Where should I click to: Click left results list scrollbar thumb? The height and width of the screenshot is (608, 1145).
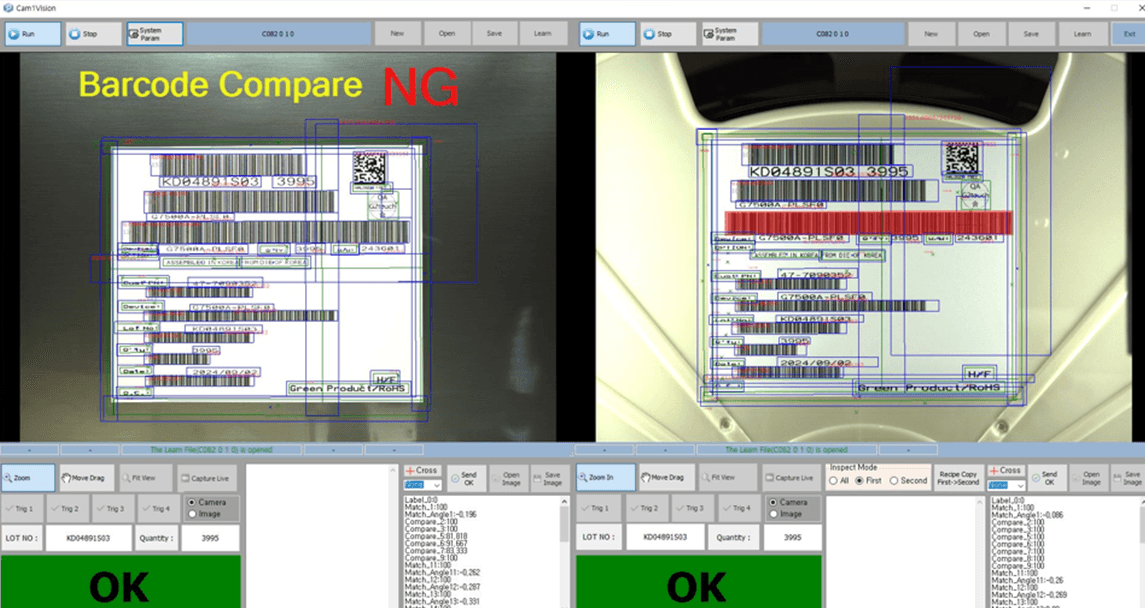click(564, 524)
